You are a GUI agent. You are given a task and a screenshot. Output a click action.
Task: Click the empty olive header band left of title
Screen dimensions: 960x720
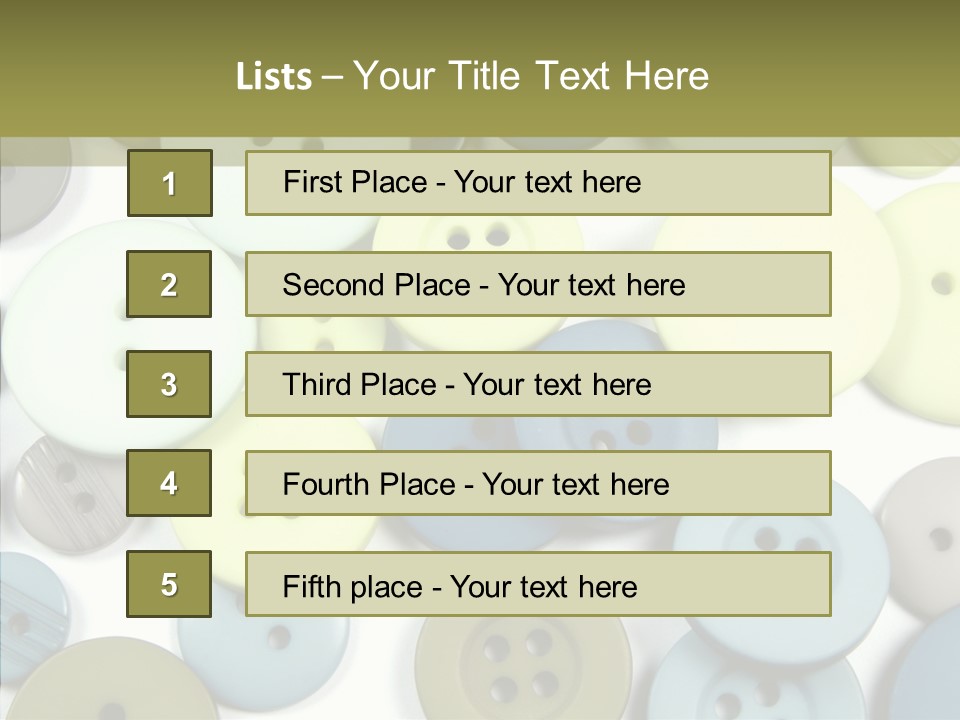[110, 70]
